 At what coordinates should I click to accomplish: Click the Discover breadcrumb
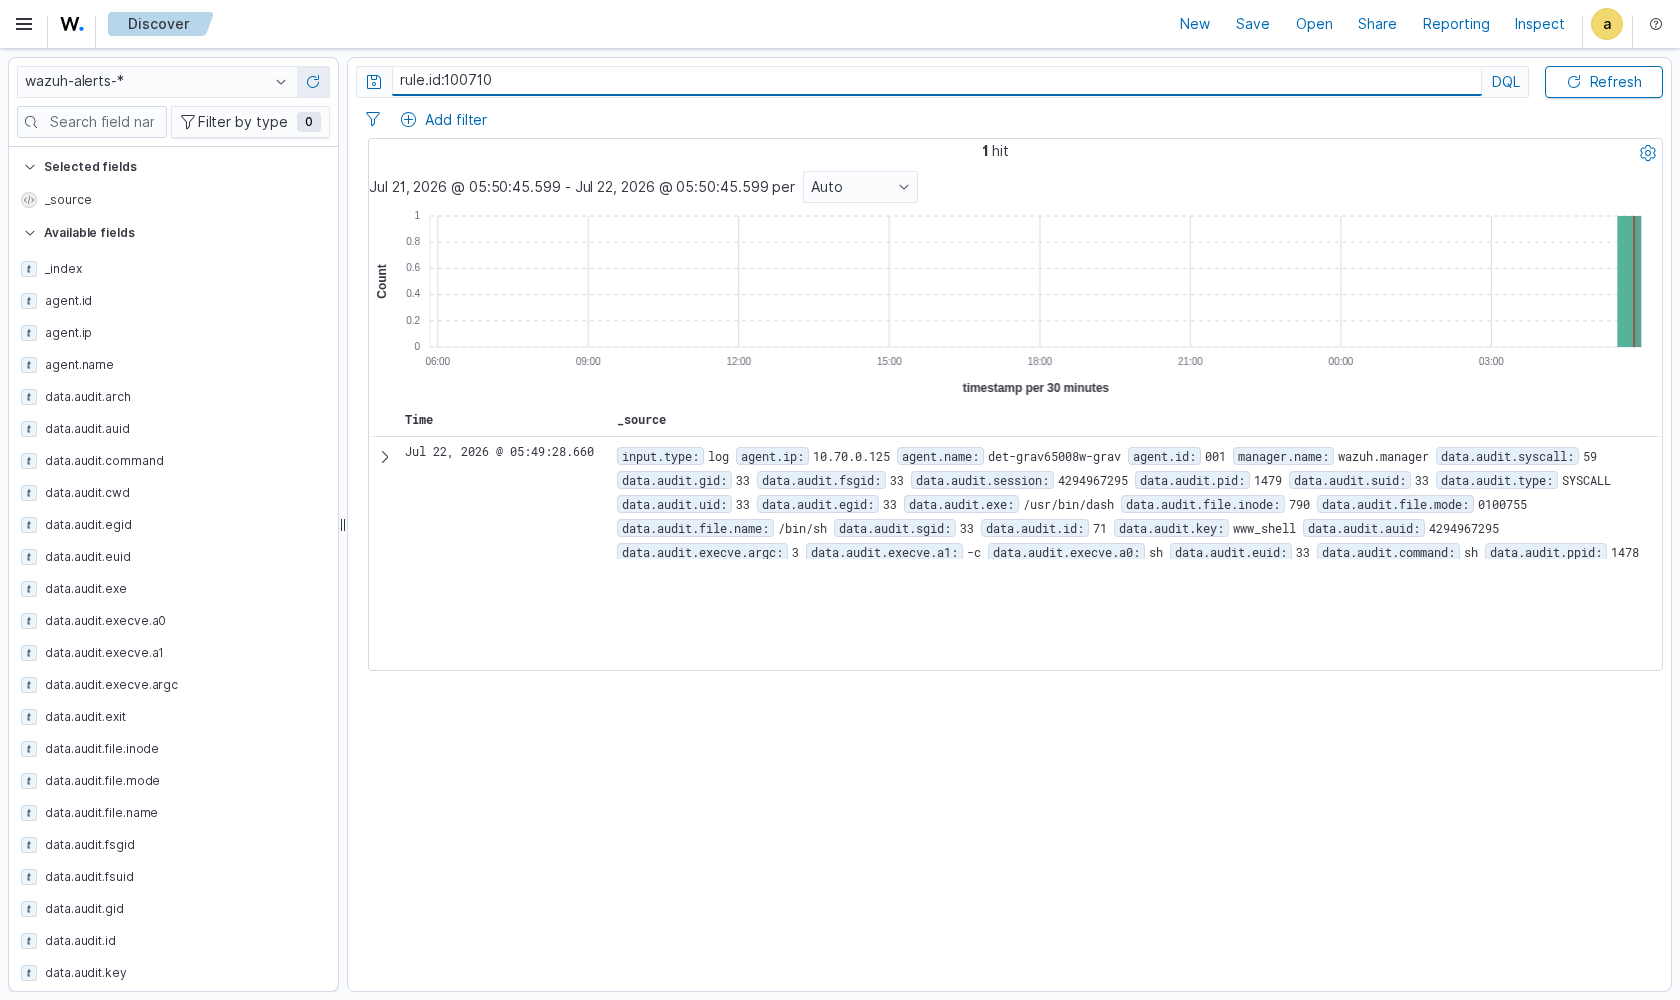159,24
